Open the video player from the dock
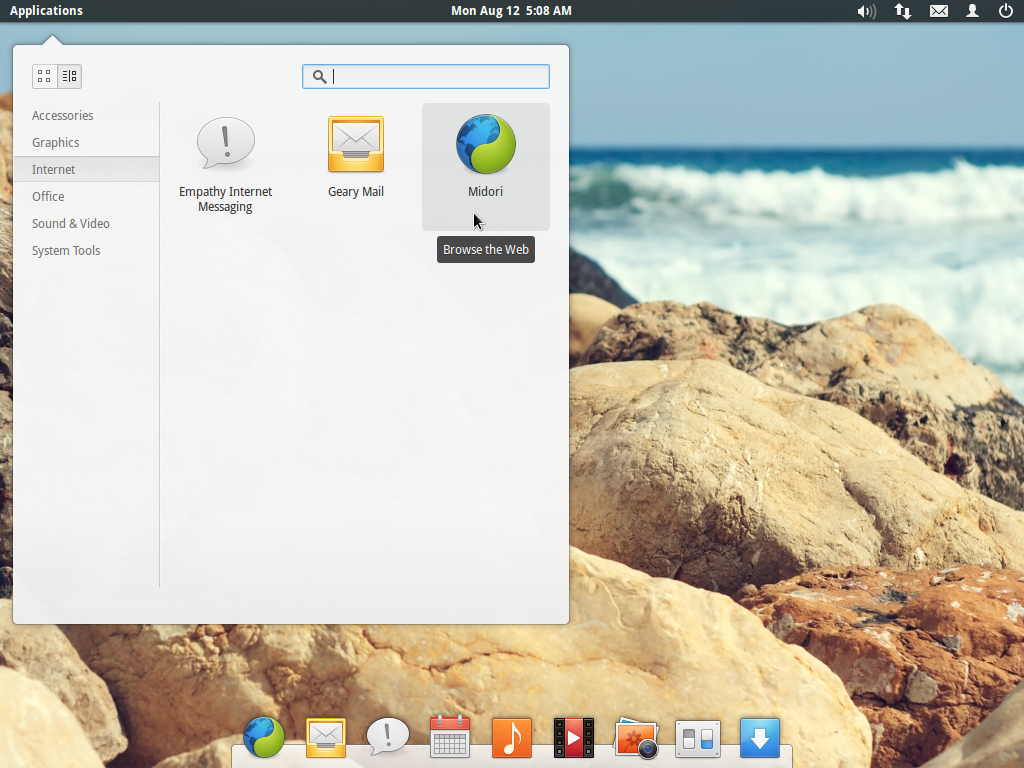The image size is (1024, 768). tap(573, 738)
